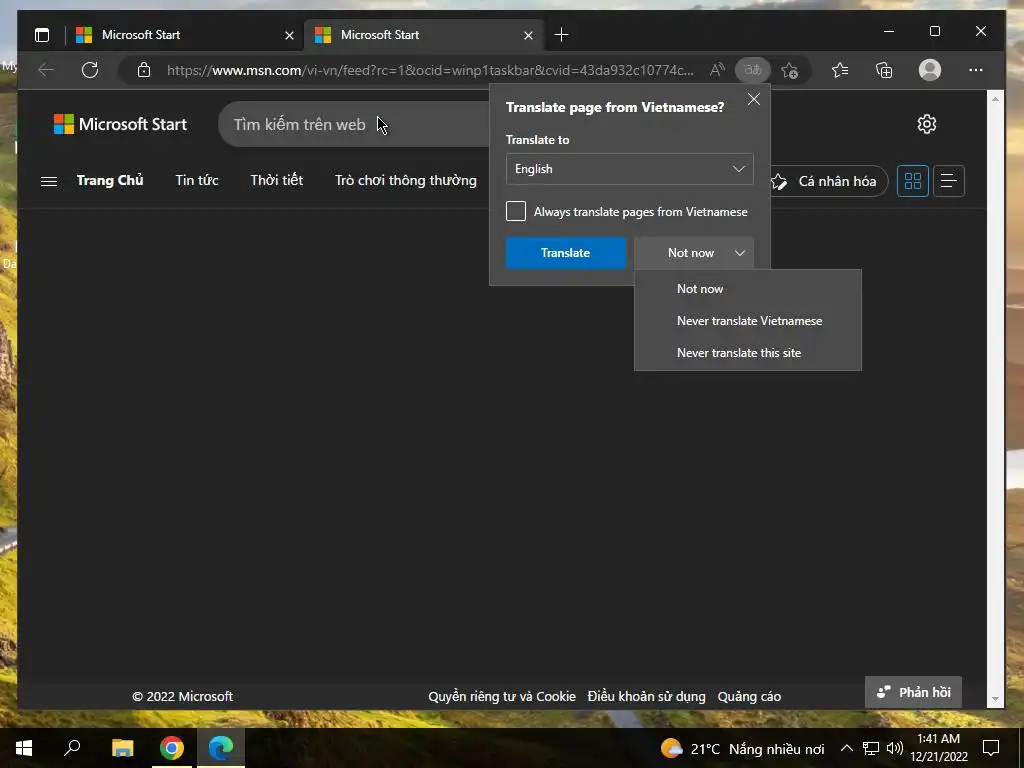Viewport: 1024px width, 768px height.
Task: Click the address bar URL
Action: pyautogui.click(x=430, y=70)
